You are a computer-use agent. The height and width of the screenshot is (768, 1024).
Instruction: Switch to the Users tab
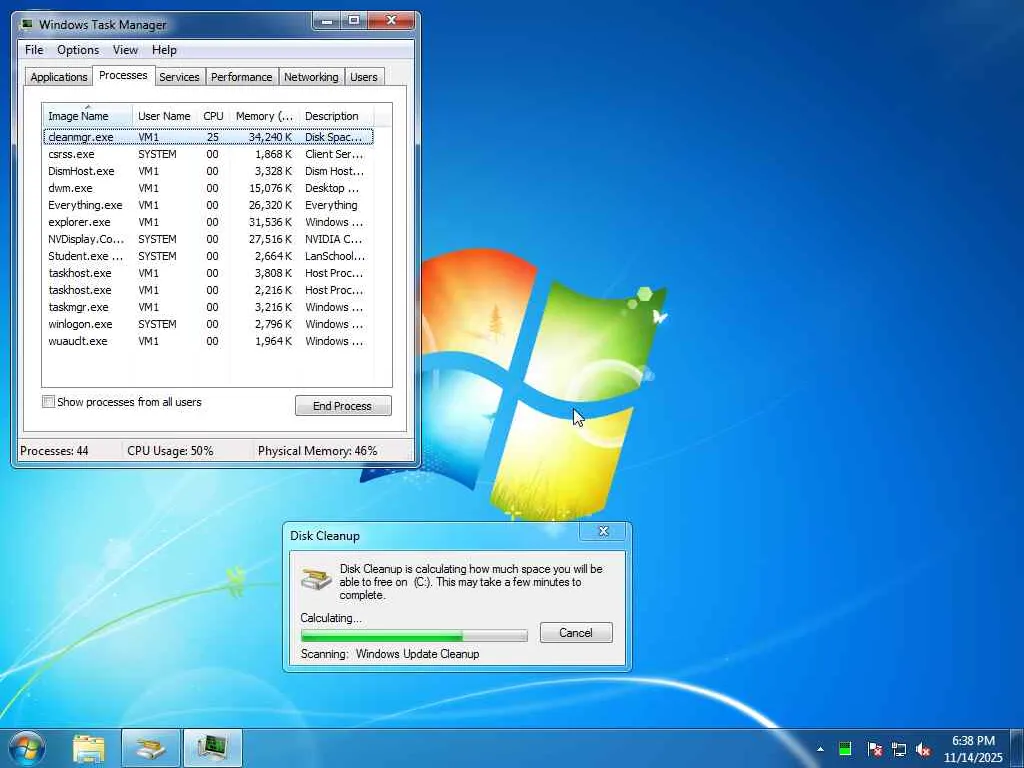pos(364,77)
